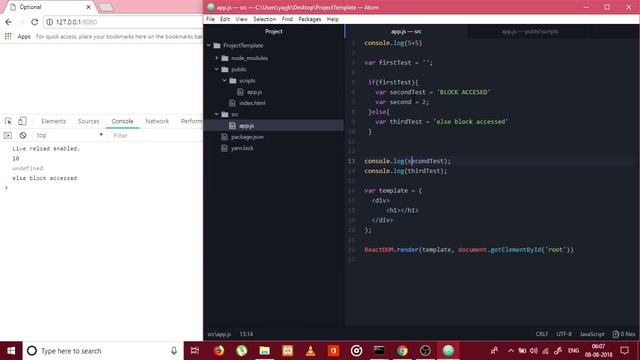Open the command prompt window from taskbar
The height and width of the screenshot is (360, 640).
click(x=379, y=351)
